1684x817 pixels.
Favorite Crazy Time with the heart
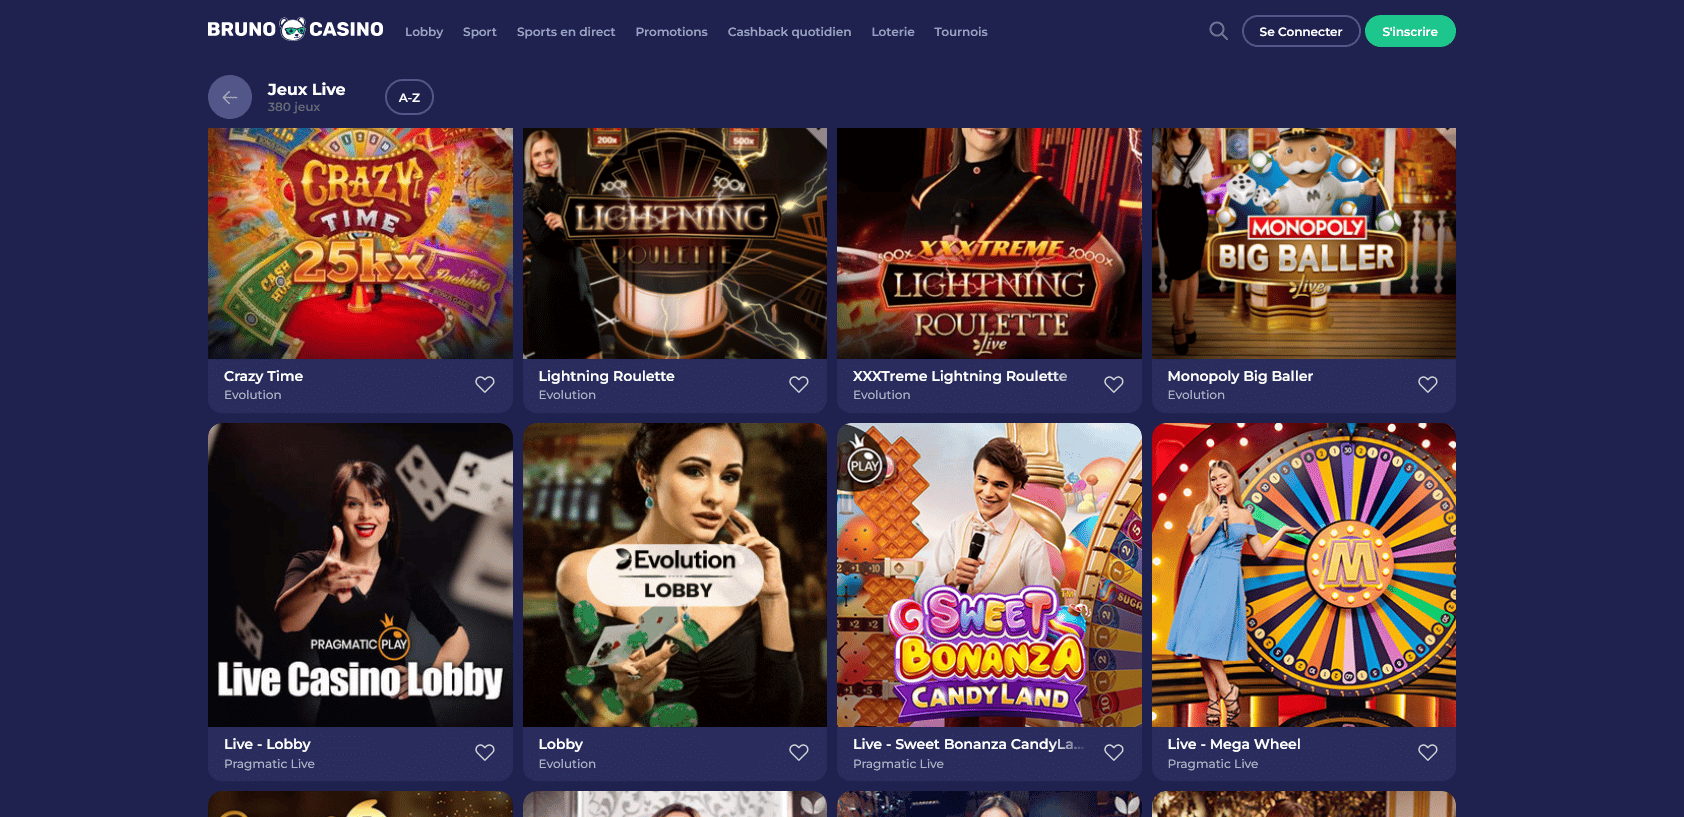pyautogui.click(x=485, y=385)
